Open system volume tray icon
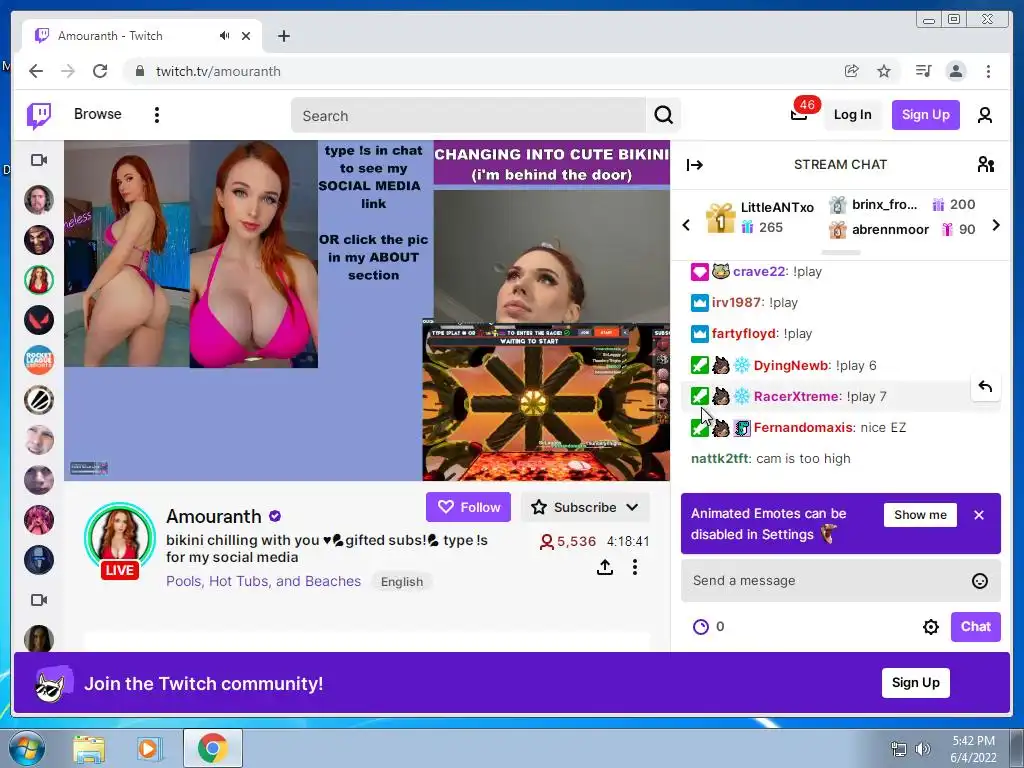Screen dimensions: 1024x768 pyautogui.click(x=923, y=749)
